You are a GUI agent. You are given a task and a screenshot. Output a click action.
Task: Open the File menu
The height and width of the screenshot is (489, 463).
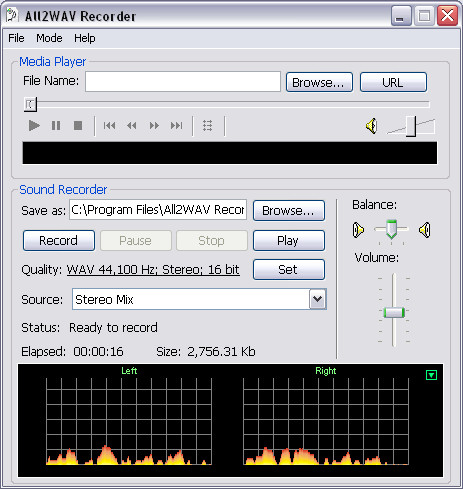pyautogui.click(x=16, y=38)
